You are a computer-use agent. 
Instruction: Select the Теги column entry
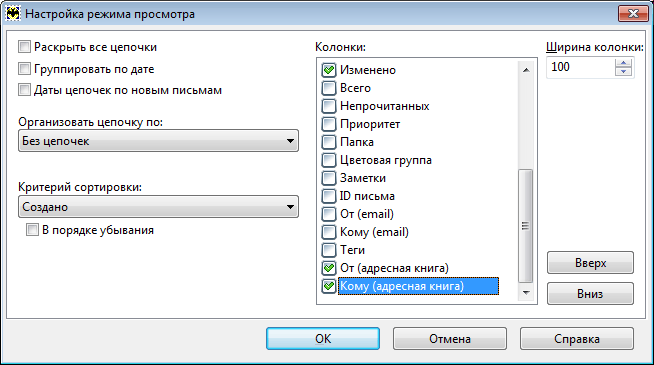pos(352,250)
